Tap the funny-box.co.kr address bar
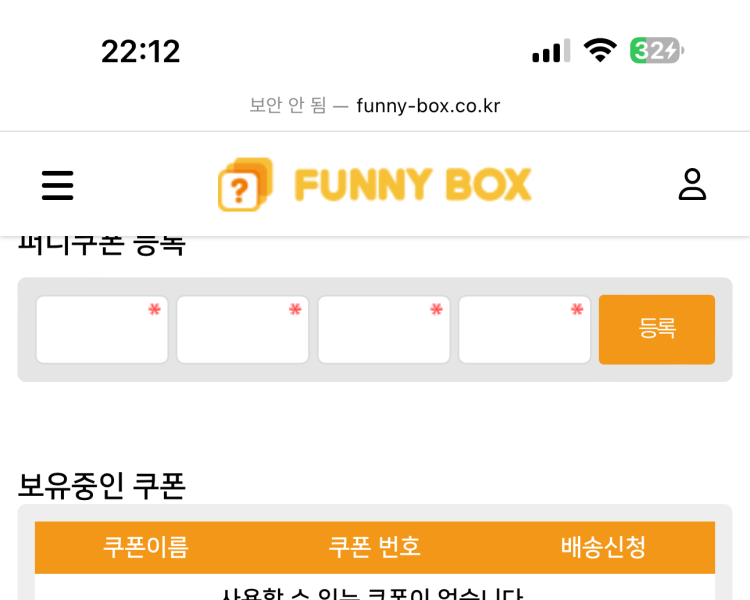Image resolution: width=750 pixels, height=600 pixels. (x=428, y=106)
